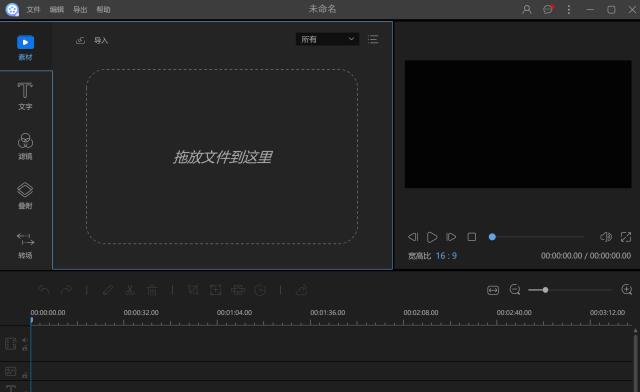Click the 00:02:08.00 ruler mark
The width and height of the screenshot is (640, 392).
[x=421, y=312]
